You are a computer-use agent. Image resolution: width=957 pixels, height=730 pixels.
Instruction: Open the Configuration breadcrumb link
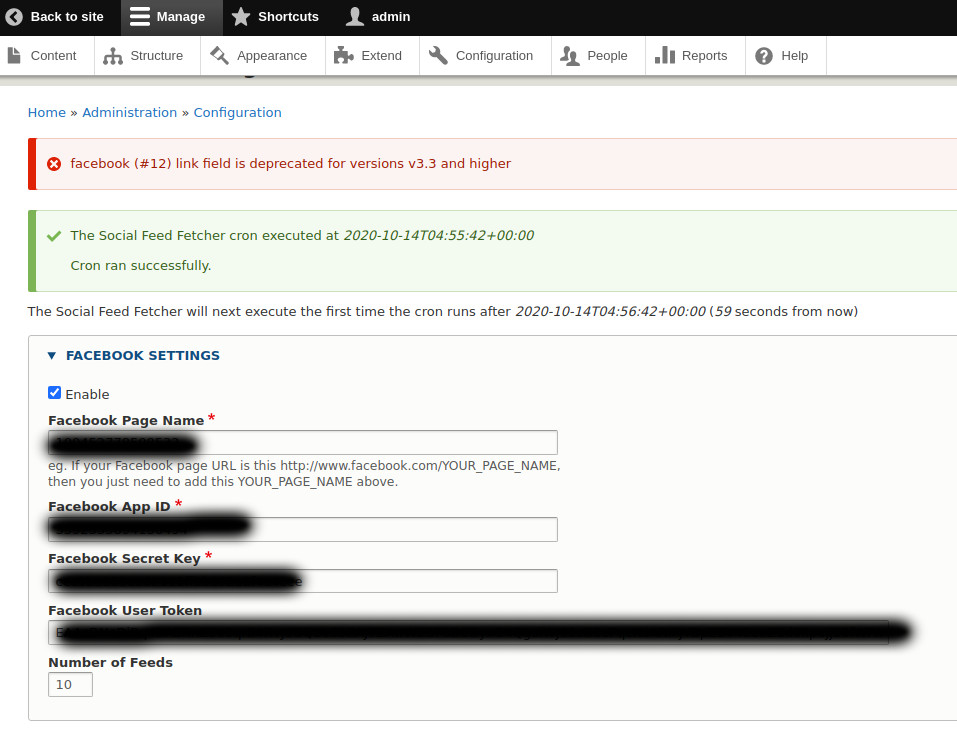click(x=237, y=112)
